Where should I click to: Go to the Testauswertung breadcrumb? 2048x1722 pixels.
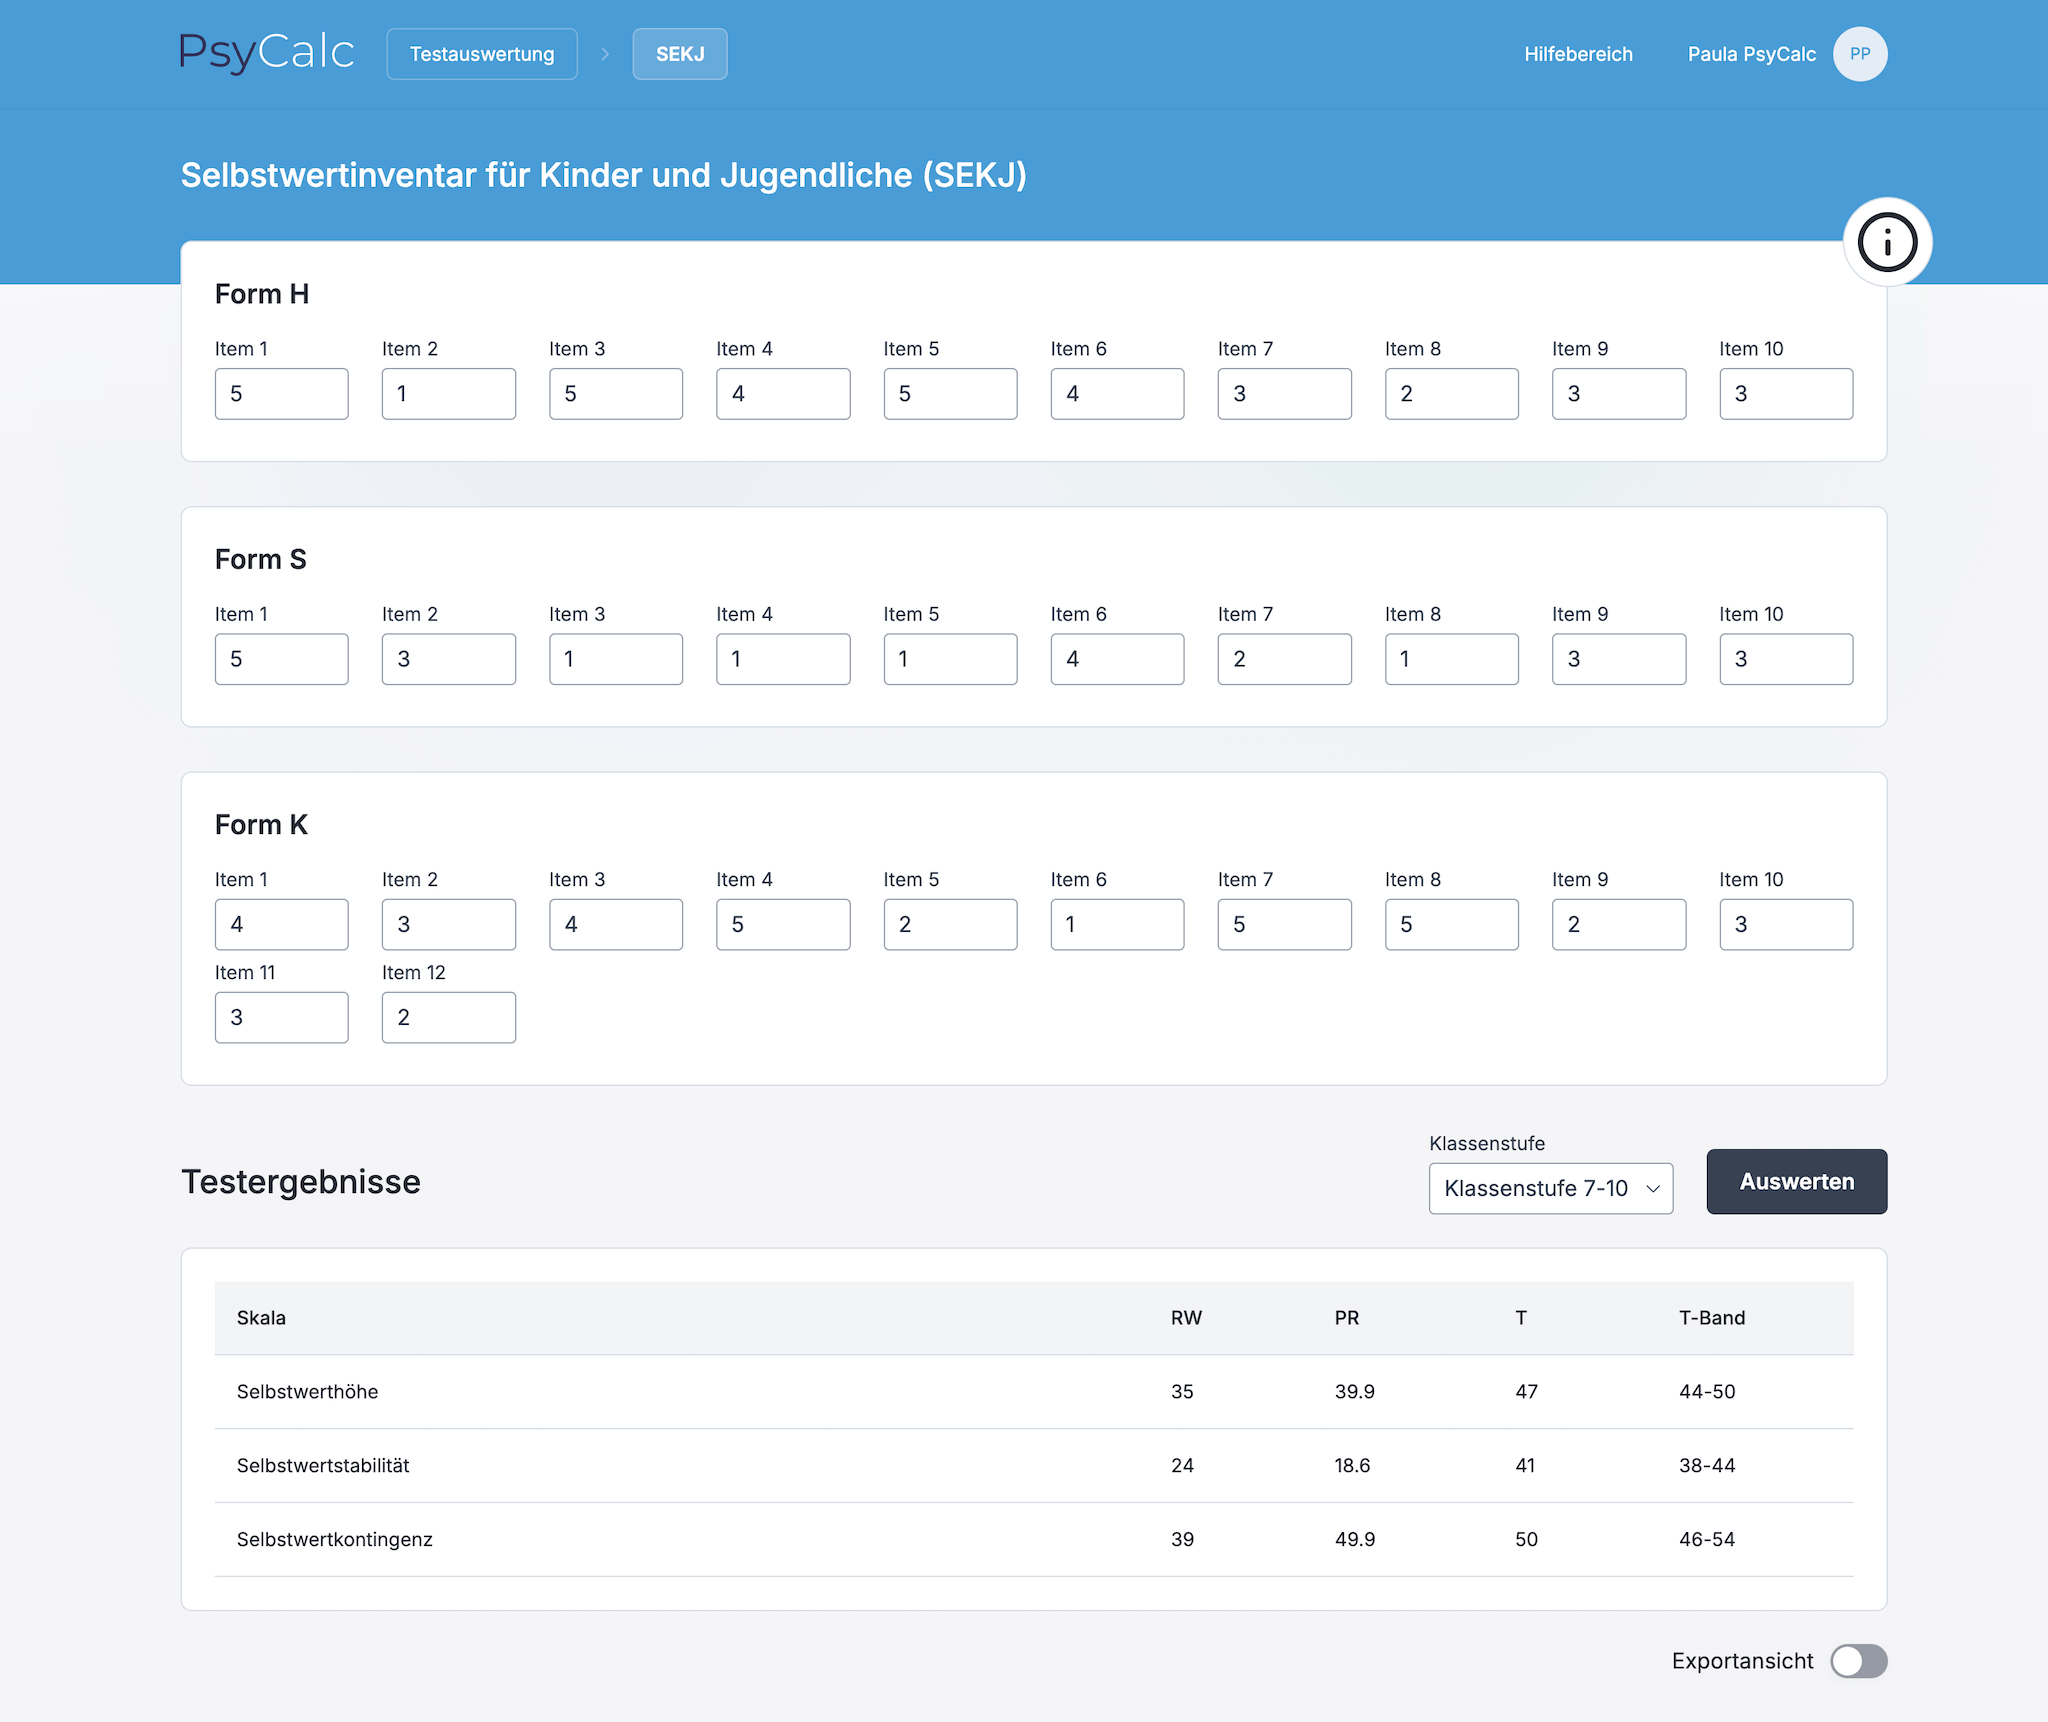coord(482,54)
